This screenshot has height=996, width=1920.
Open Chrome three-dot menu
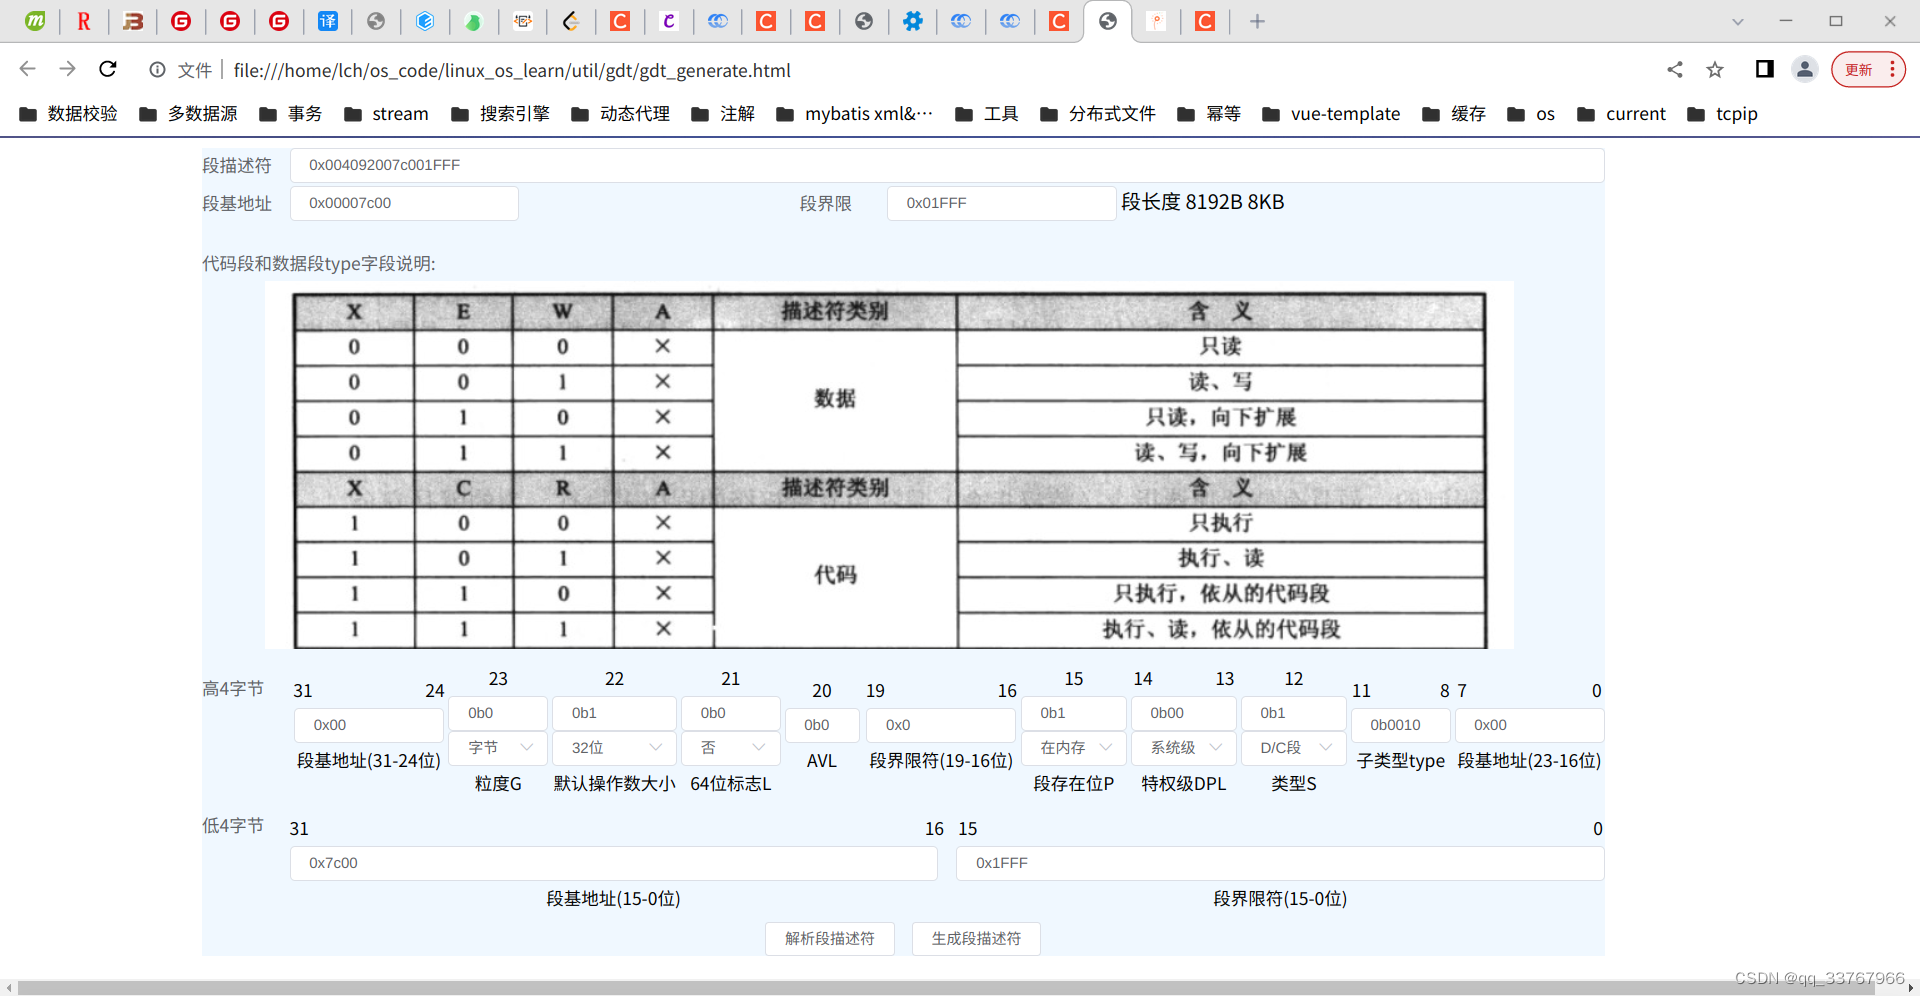tap(1893, 69)
